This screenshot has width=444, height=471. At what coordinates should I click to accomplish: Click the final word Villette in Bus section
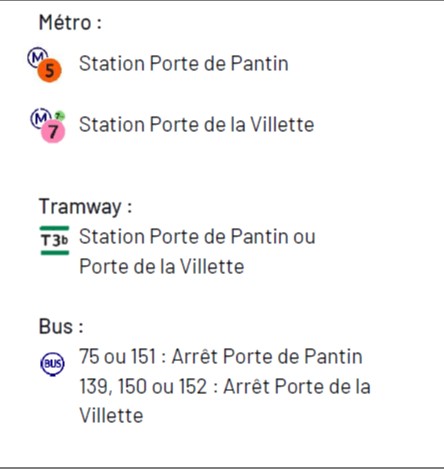point(111,416)
